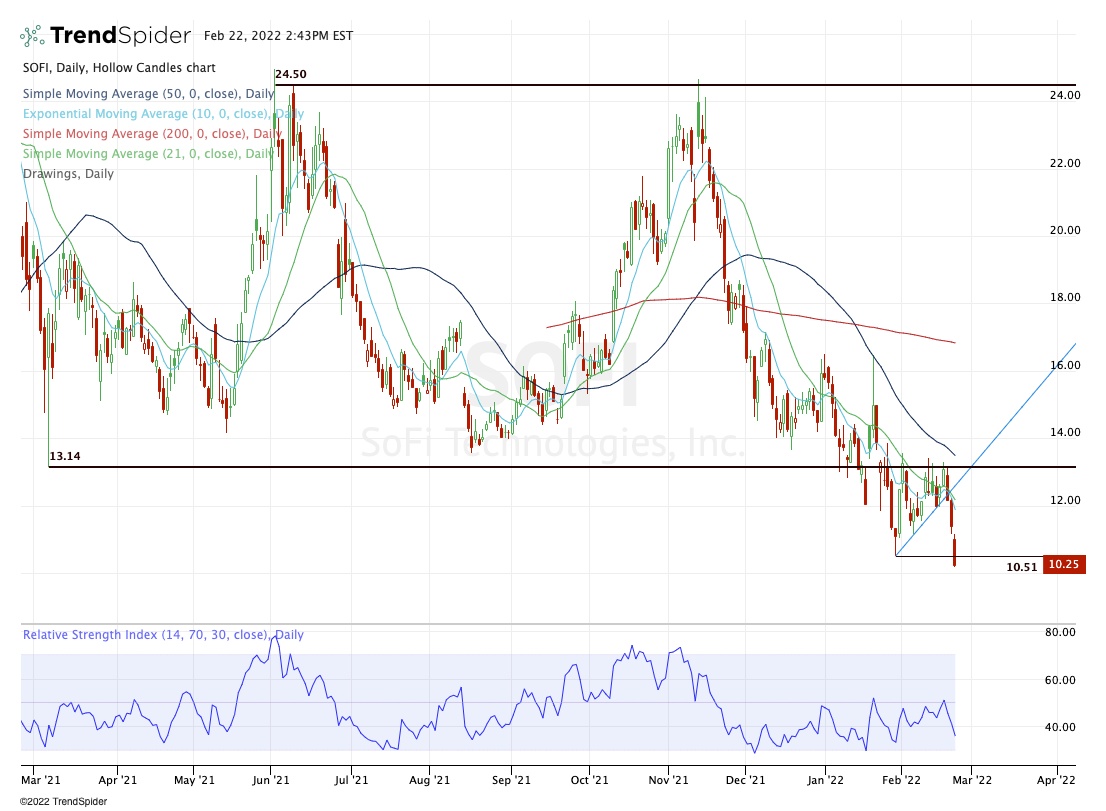Select the 24.50 resistance level label
1106x811 pixels.
[x=290, y=74]
